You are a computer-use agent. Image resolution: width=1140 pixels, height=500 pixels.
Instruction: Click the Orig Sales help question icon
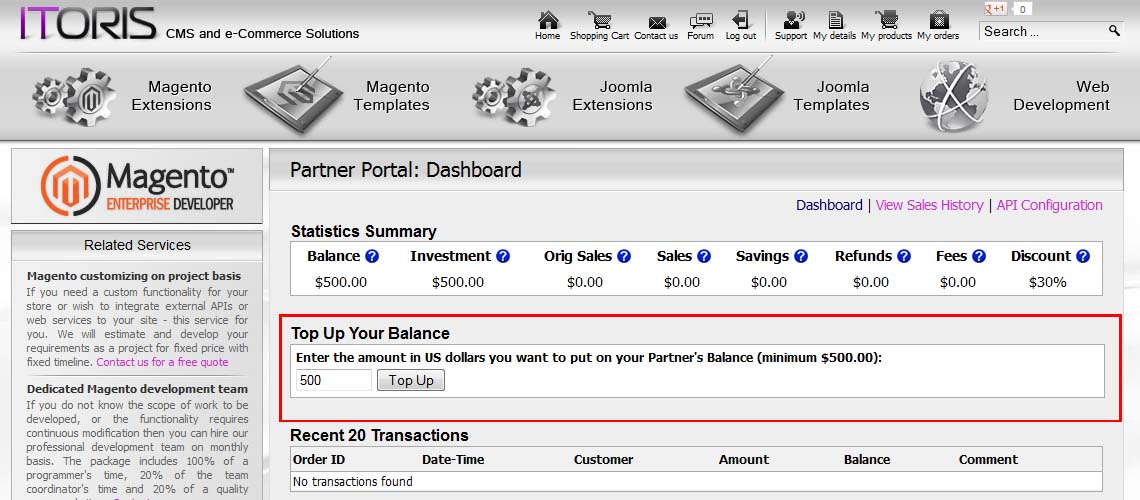(623, 256)
